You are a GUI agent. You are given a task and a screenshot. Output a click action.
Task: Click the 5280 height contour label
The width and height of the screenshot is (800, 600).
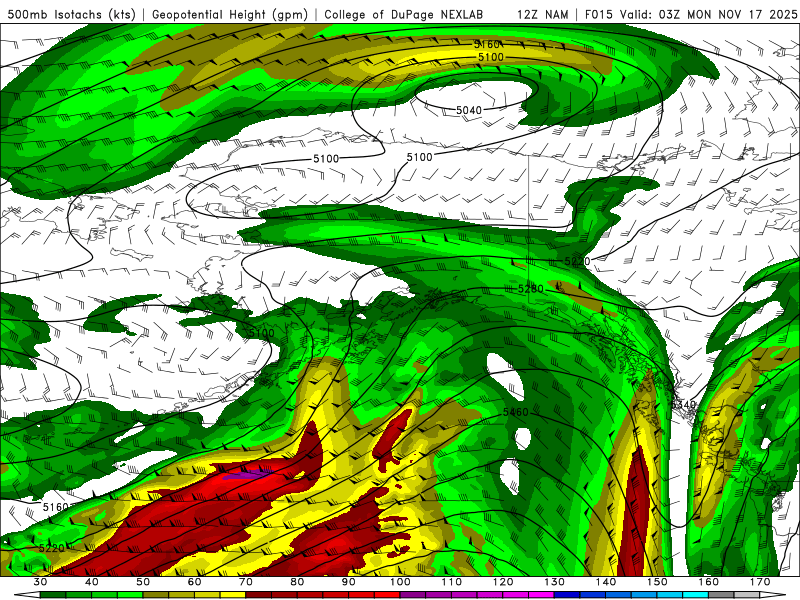(531, 289)
